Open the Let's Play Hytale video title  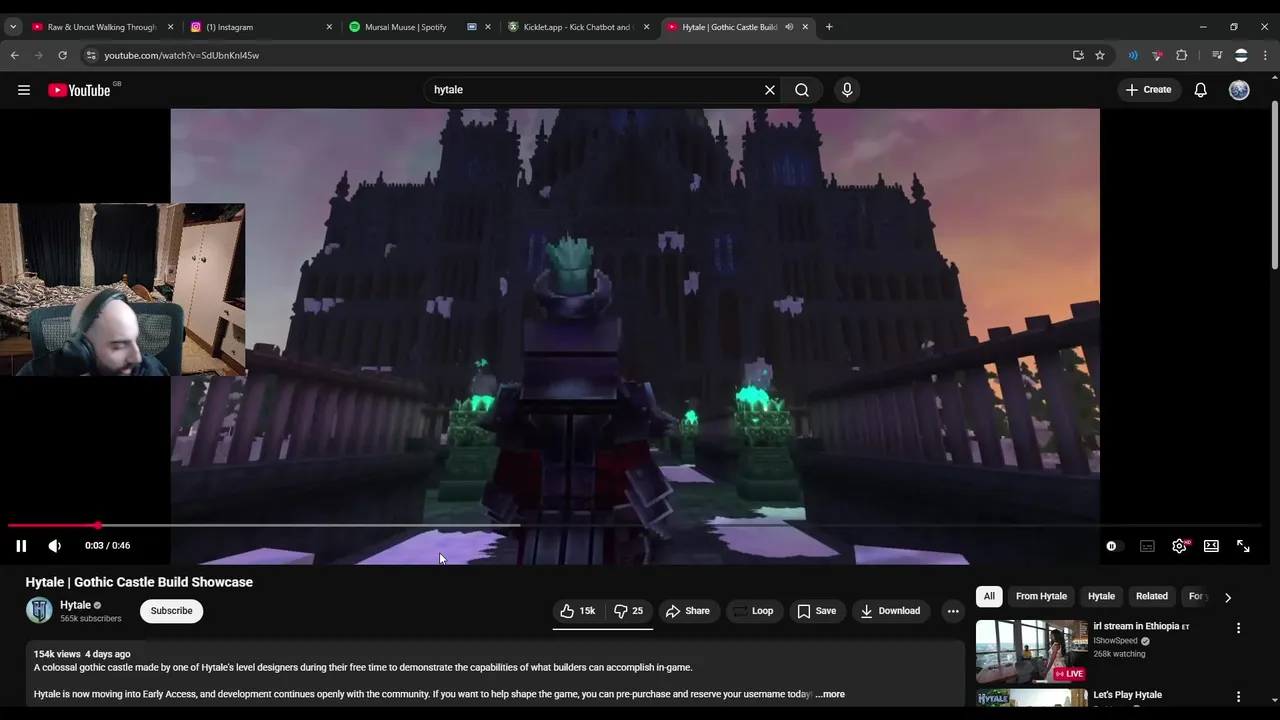[1127, 695]
